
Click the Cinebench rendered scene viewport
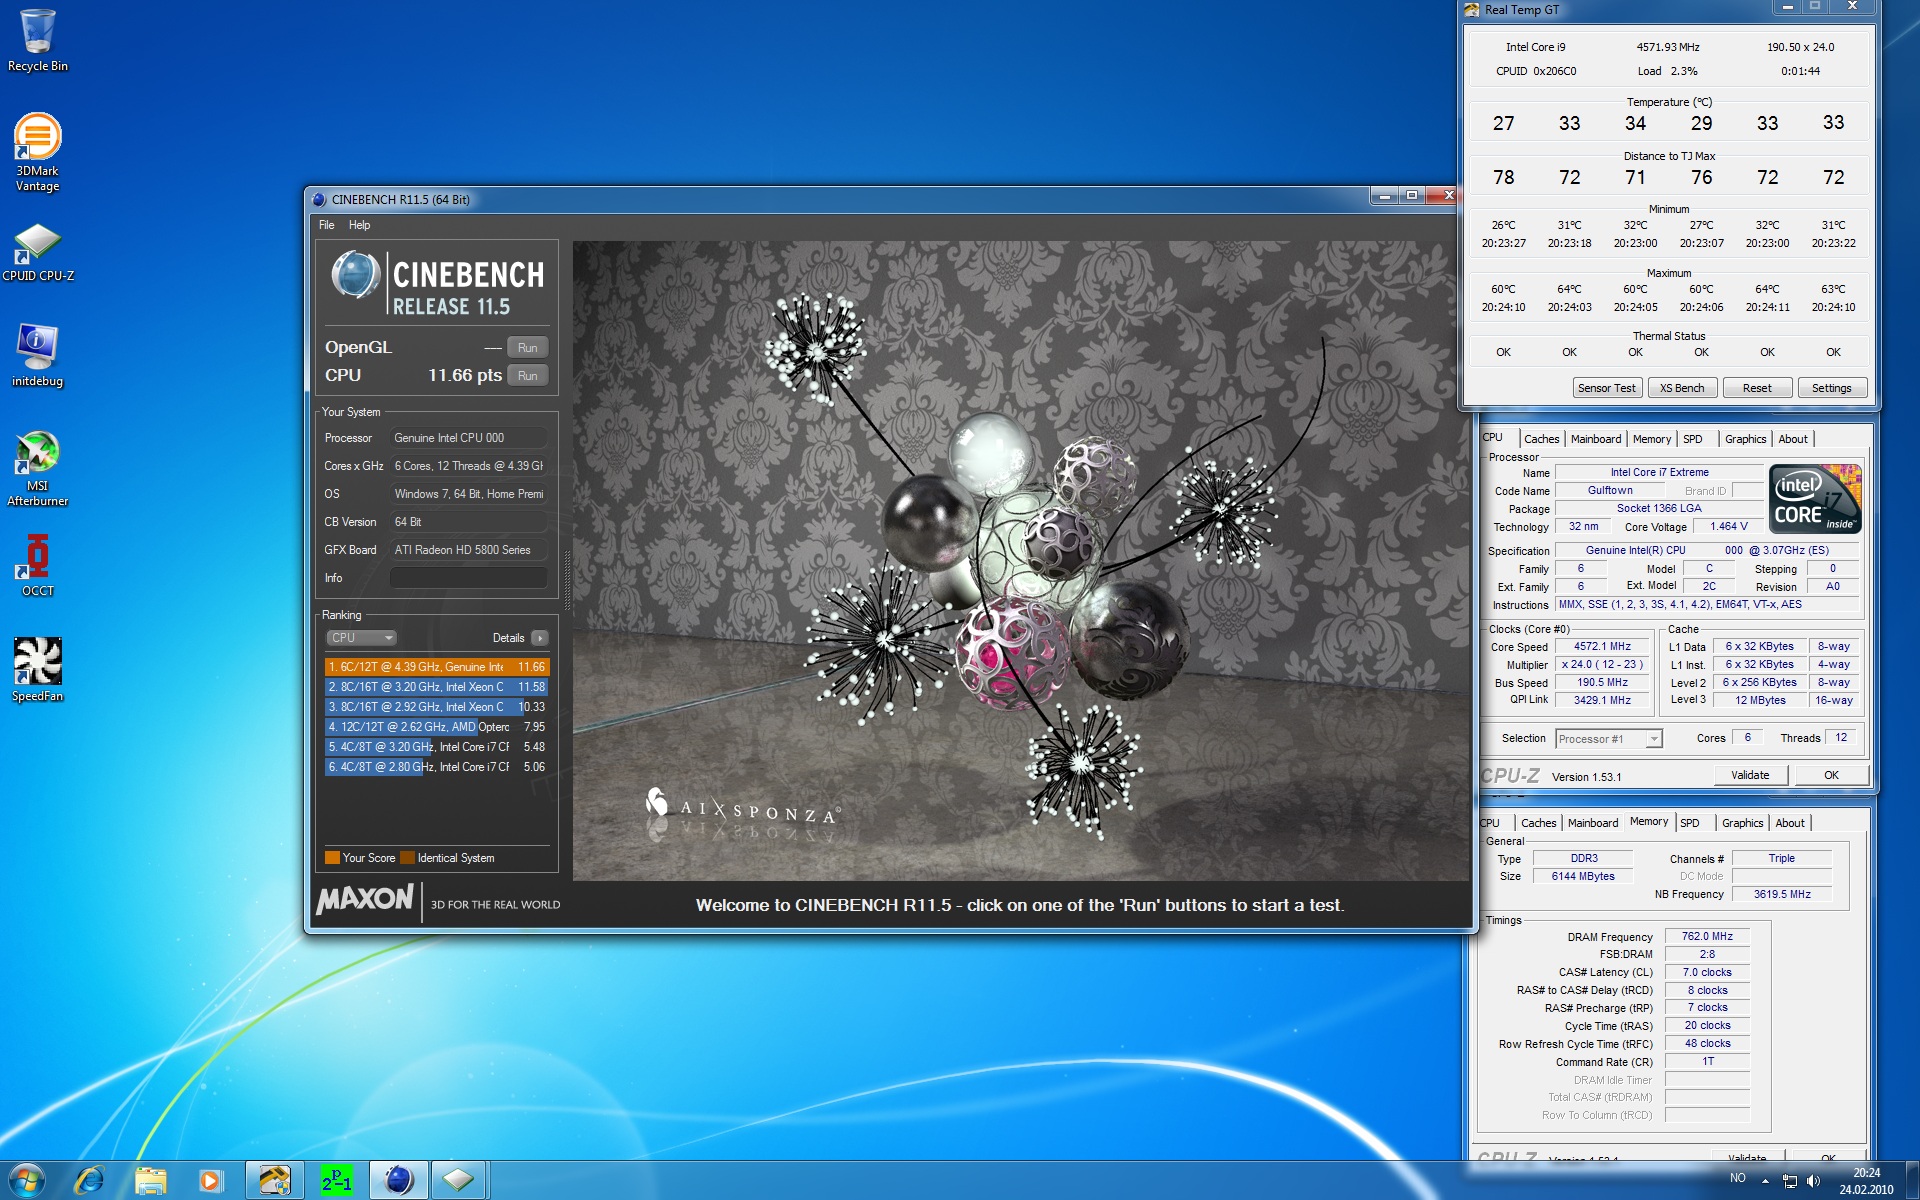click(1021, 560)
